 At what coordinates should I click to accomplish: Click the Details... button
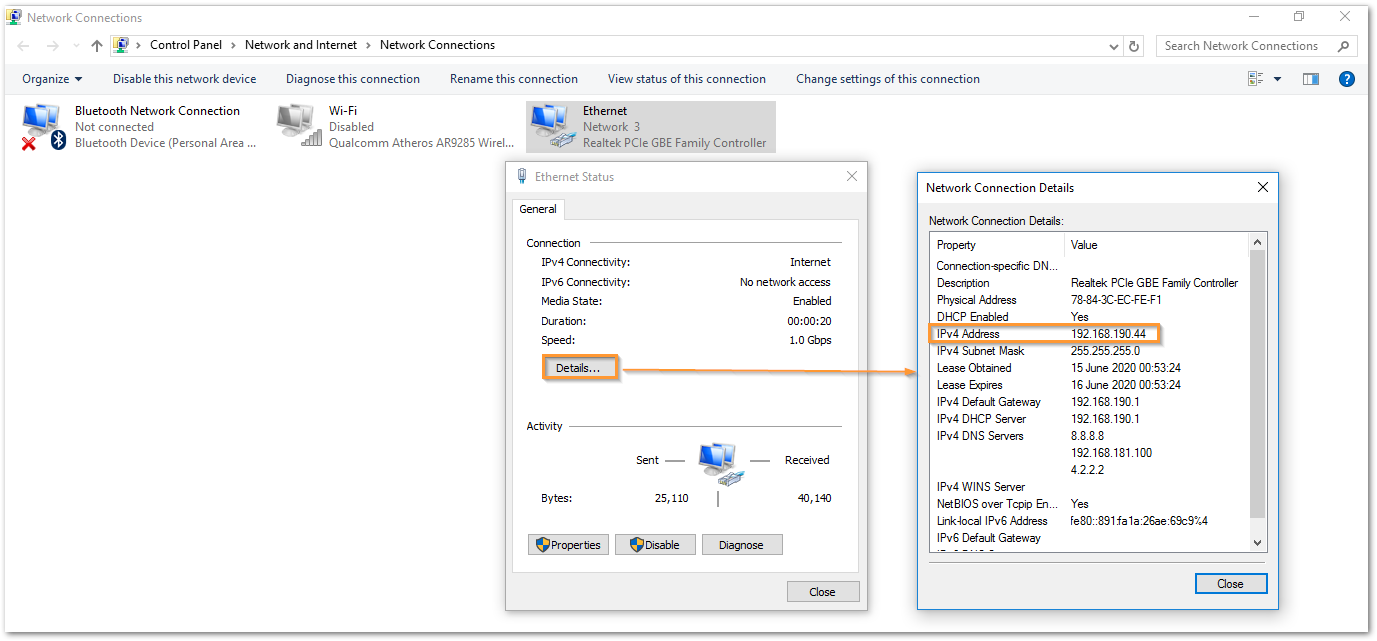(x=579, y=368)
